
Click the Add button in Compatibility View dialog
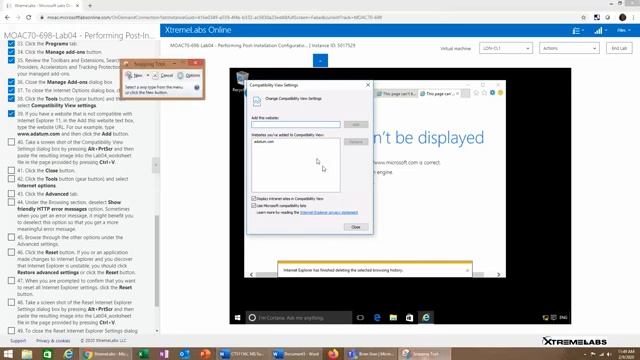click(x=356, y=124)
